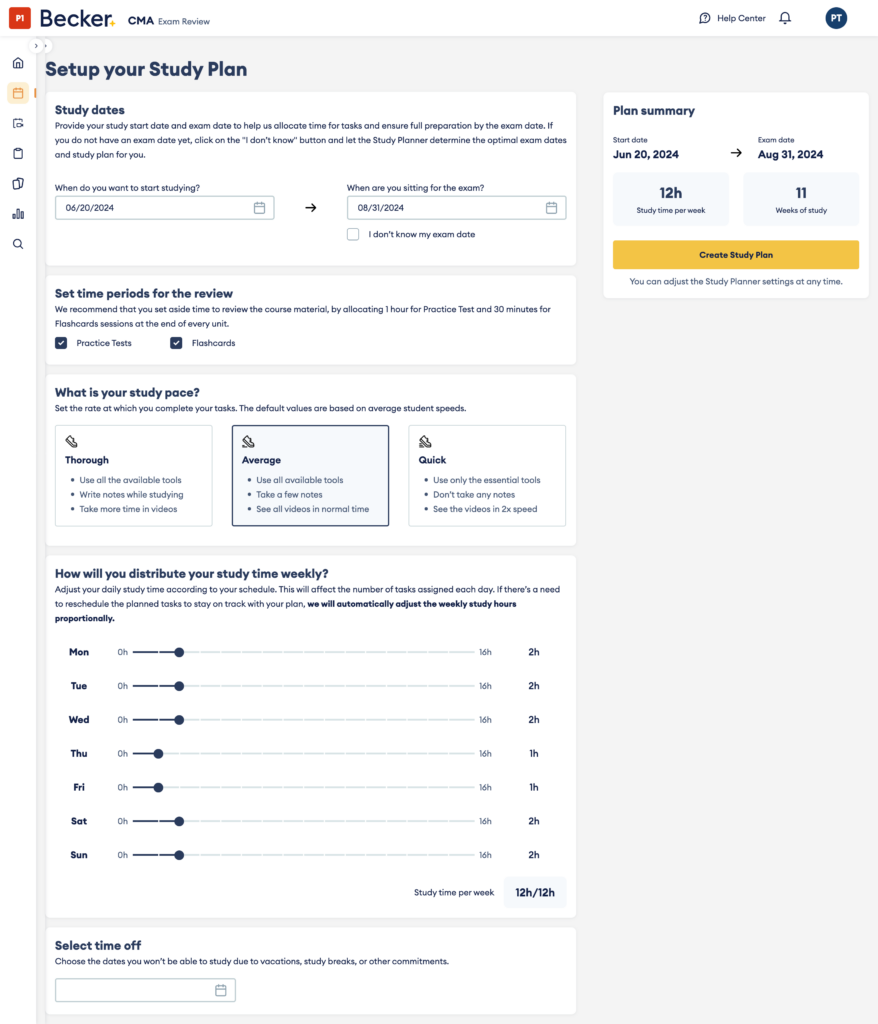The height and width of the screenshot is (1024, 878).
Task: Open the Help Center link
Action: [732, 18]
